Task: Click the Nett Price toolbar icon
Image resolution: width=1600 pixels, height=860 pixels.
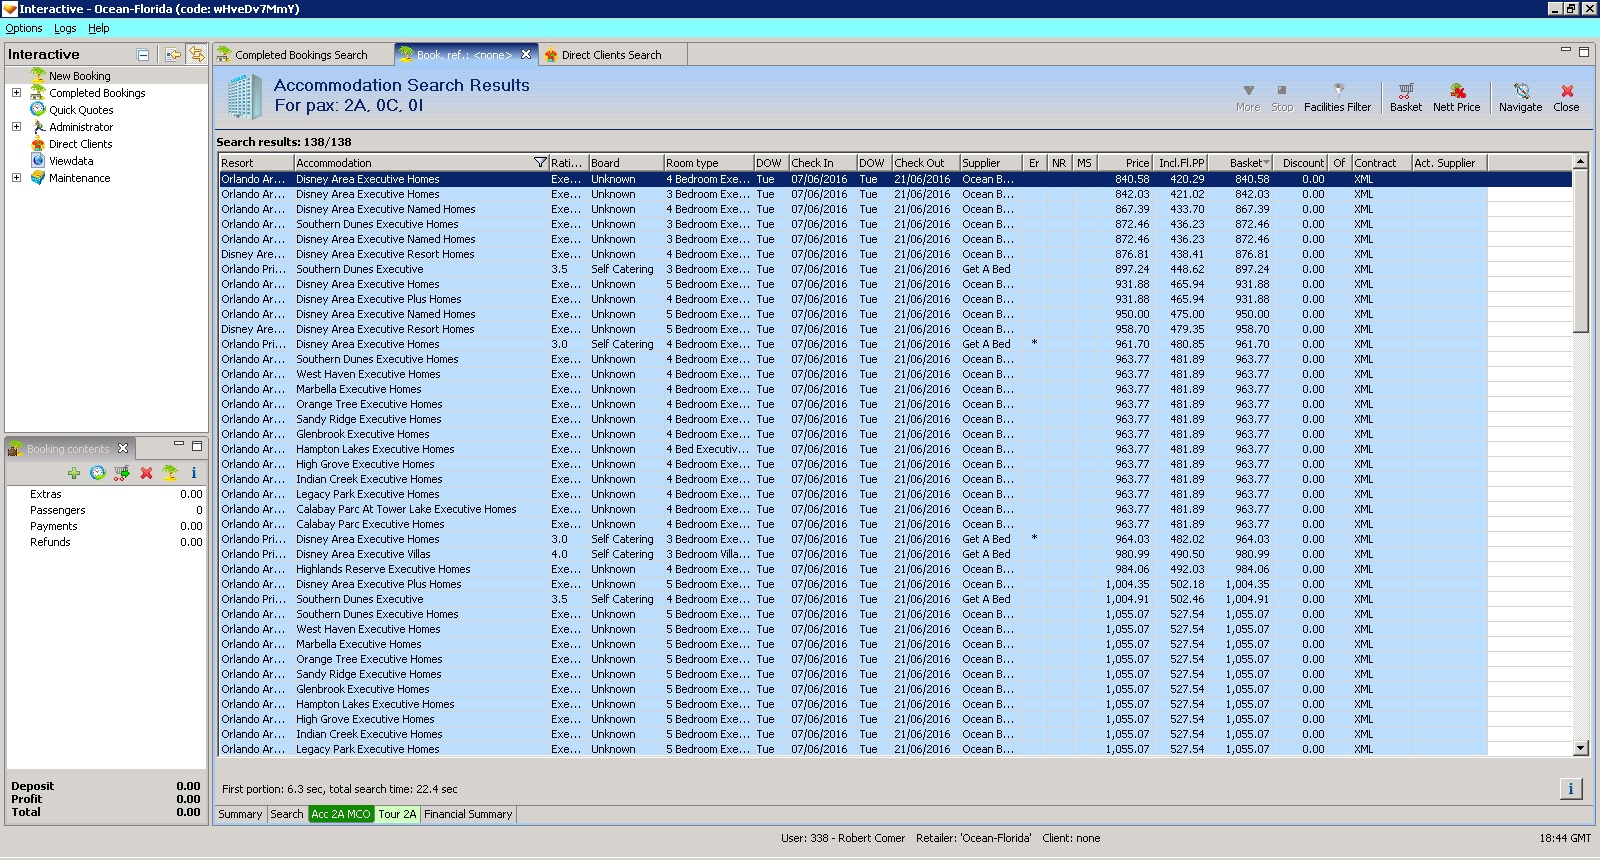Action: click(x=1456, y=97)
